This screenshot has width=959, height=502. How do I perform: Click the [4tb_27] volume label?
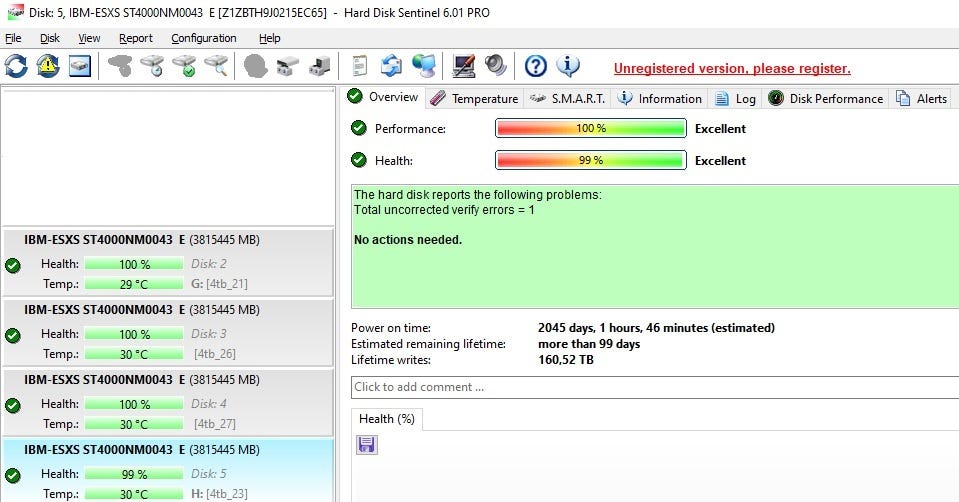tap(215, 423)
